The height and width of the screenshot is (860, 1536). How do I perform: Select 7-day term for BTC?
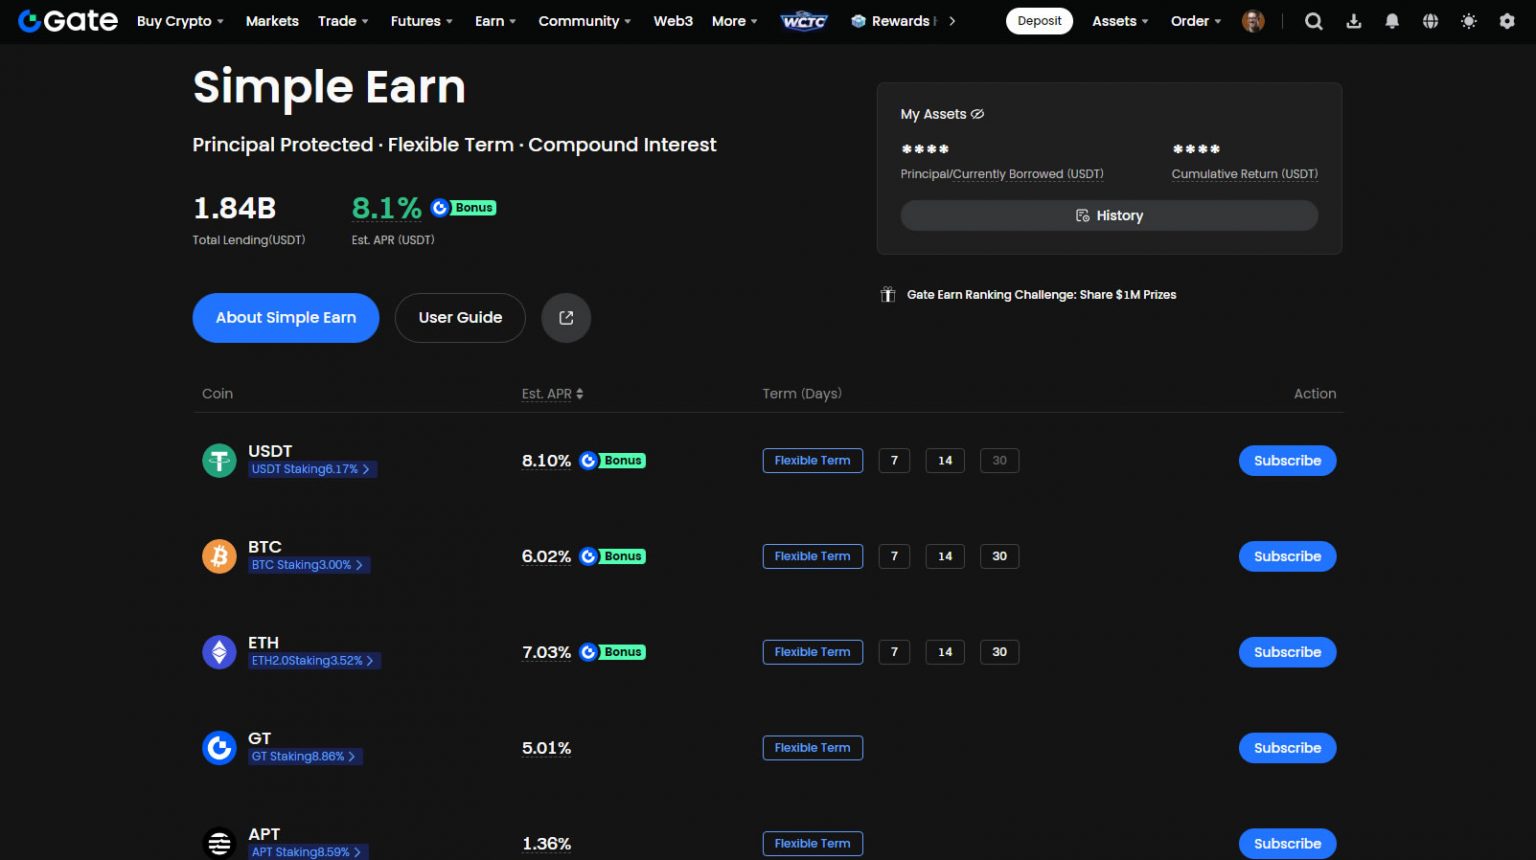point(894,556)
